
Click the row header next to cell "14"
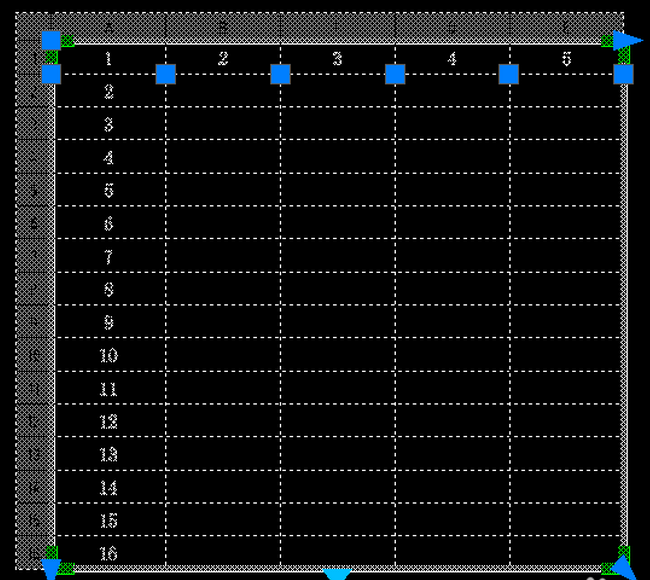[34, 487]
